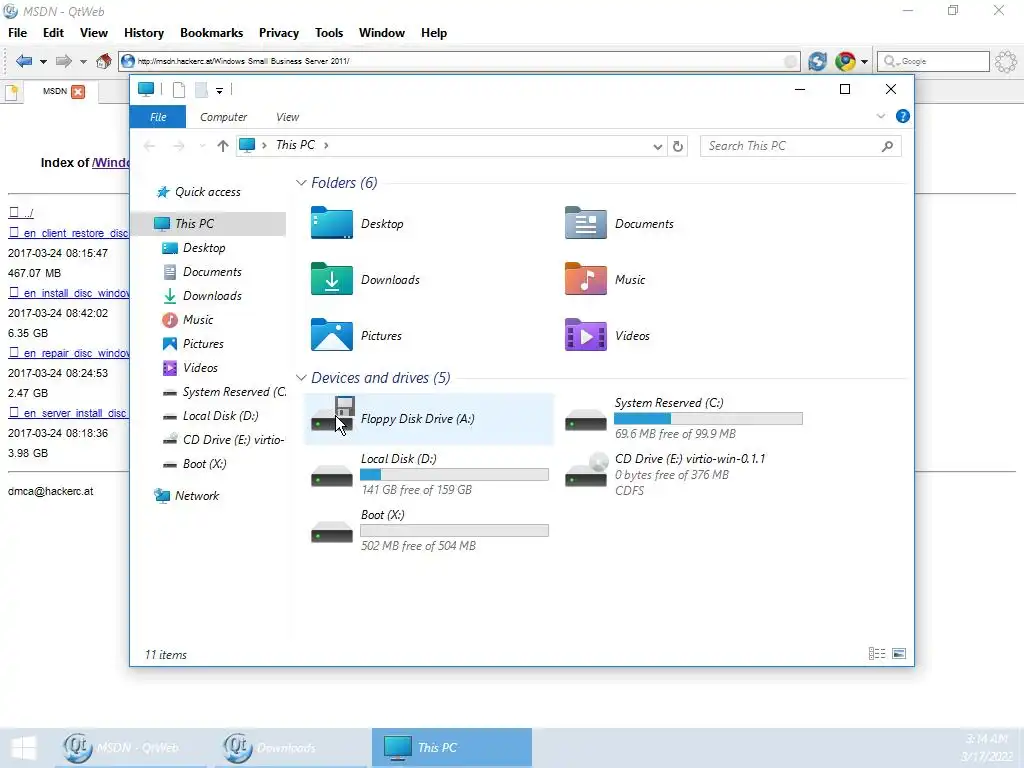Select Local Disk (D:) drive in main pane
Viewport: 1024px width, 768px height.
pos(429,475)
